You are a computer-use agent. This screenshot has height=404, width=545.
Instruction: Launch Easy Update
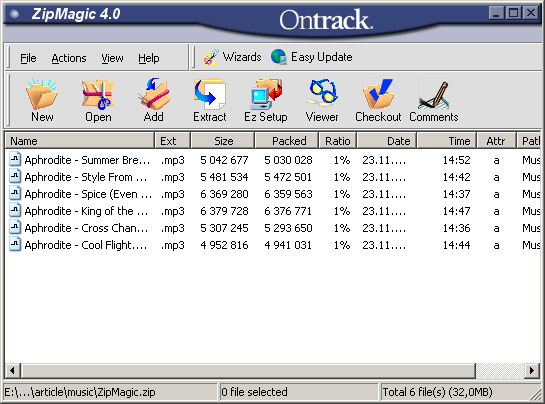tap(312, 57)
